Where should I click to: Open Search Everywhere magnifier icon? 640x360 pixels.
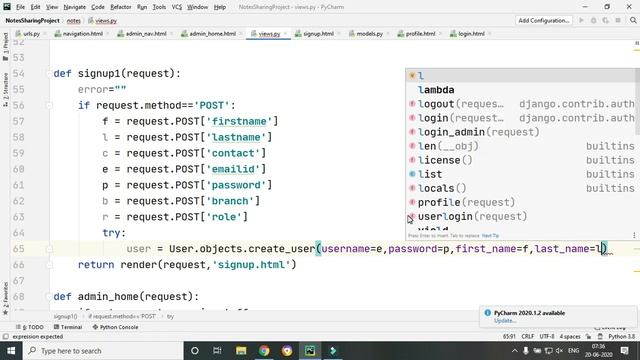[x=633, y=20]
